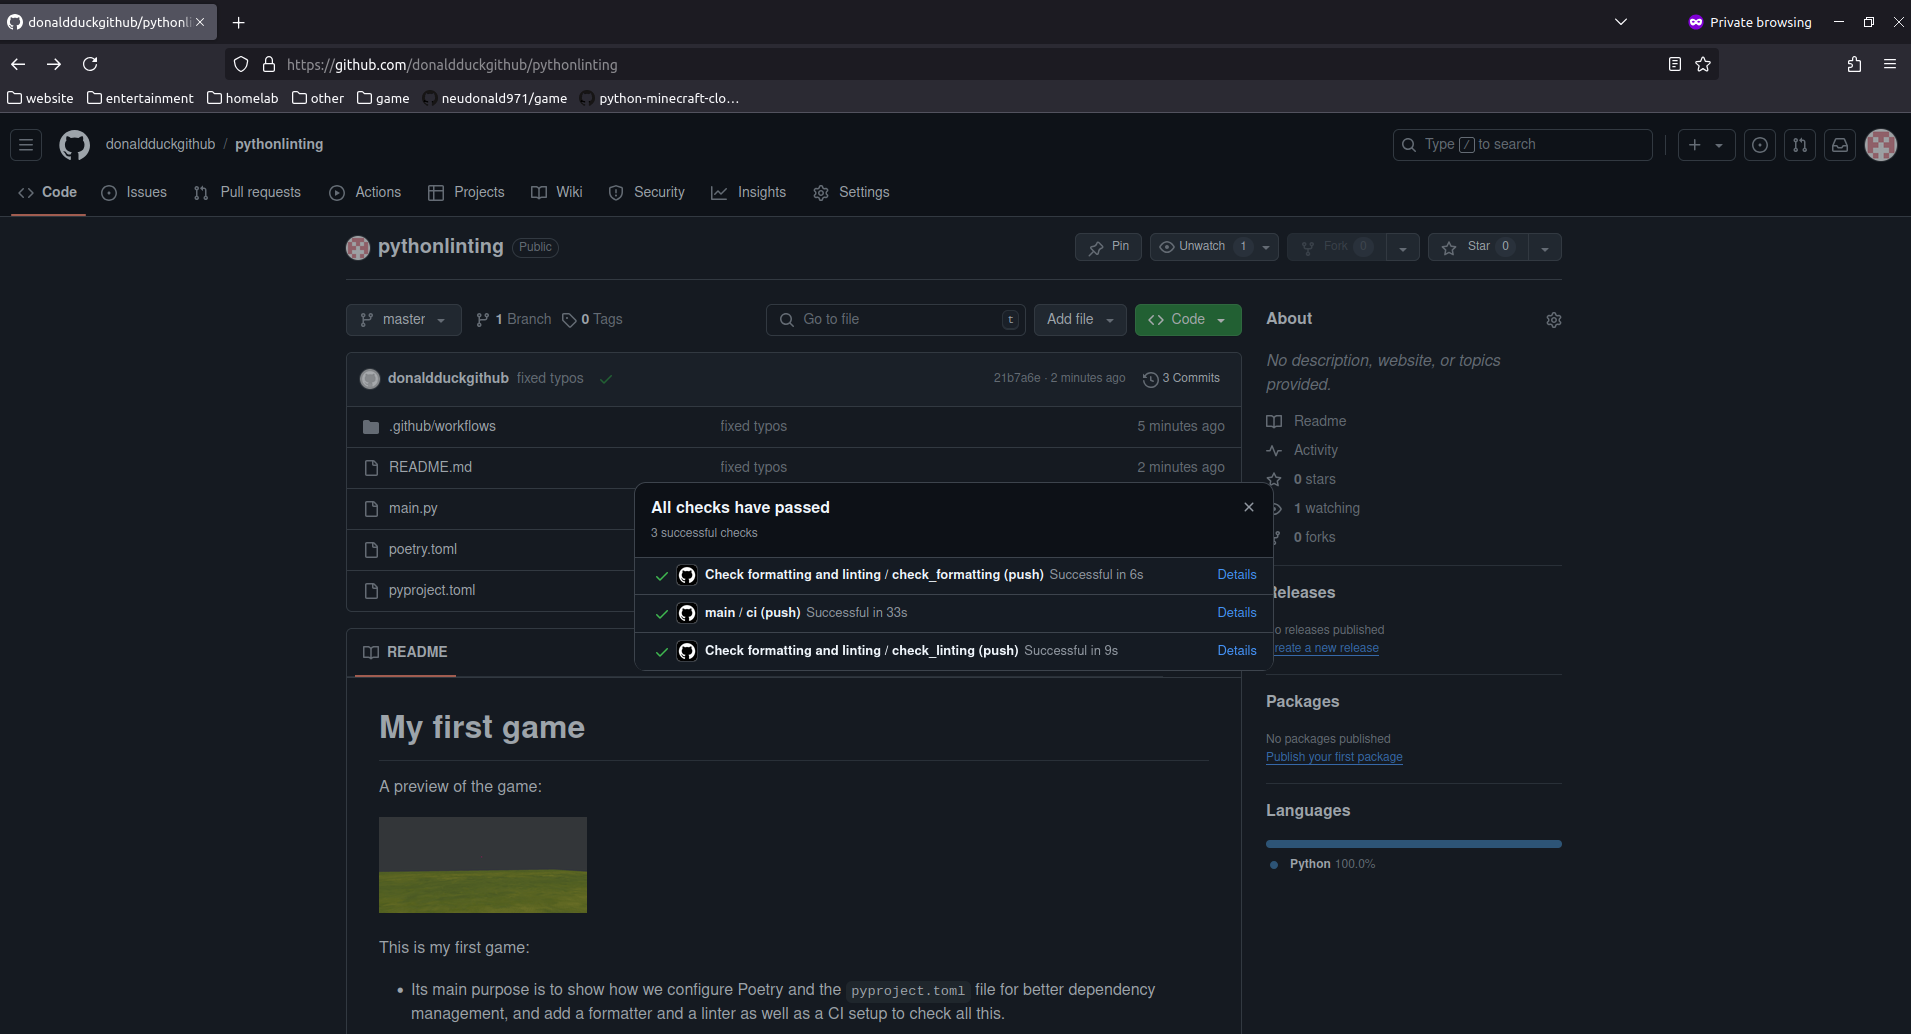This screenshot has width=1911, height=1034.
Task: Open the issues shortcut icon in header
Action: pyautogui.click(x=1760, y=145)
